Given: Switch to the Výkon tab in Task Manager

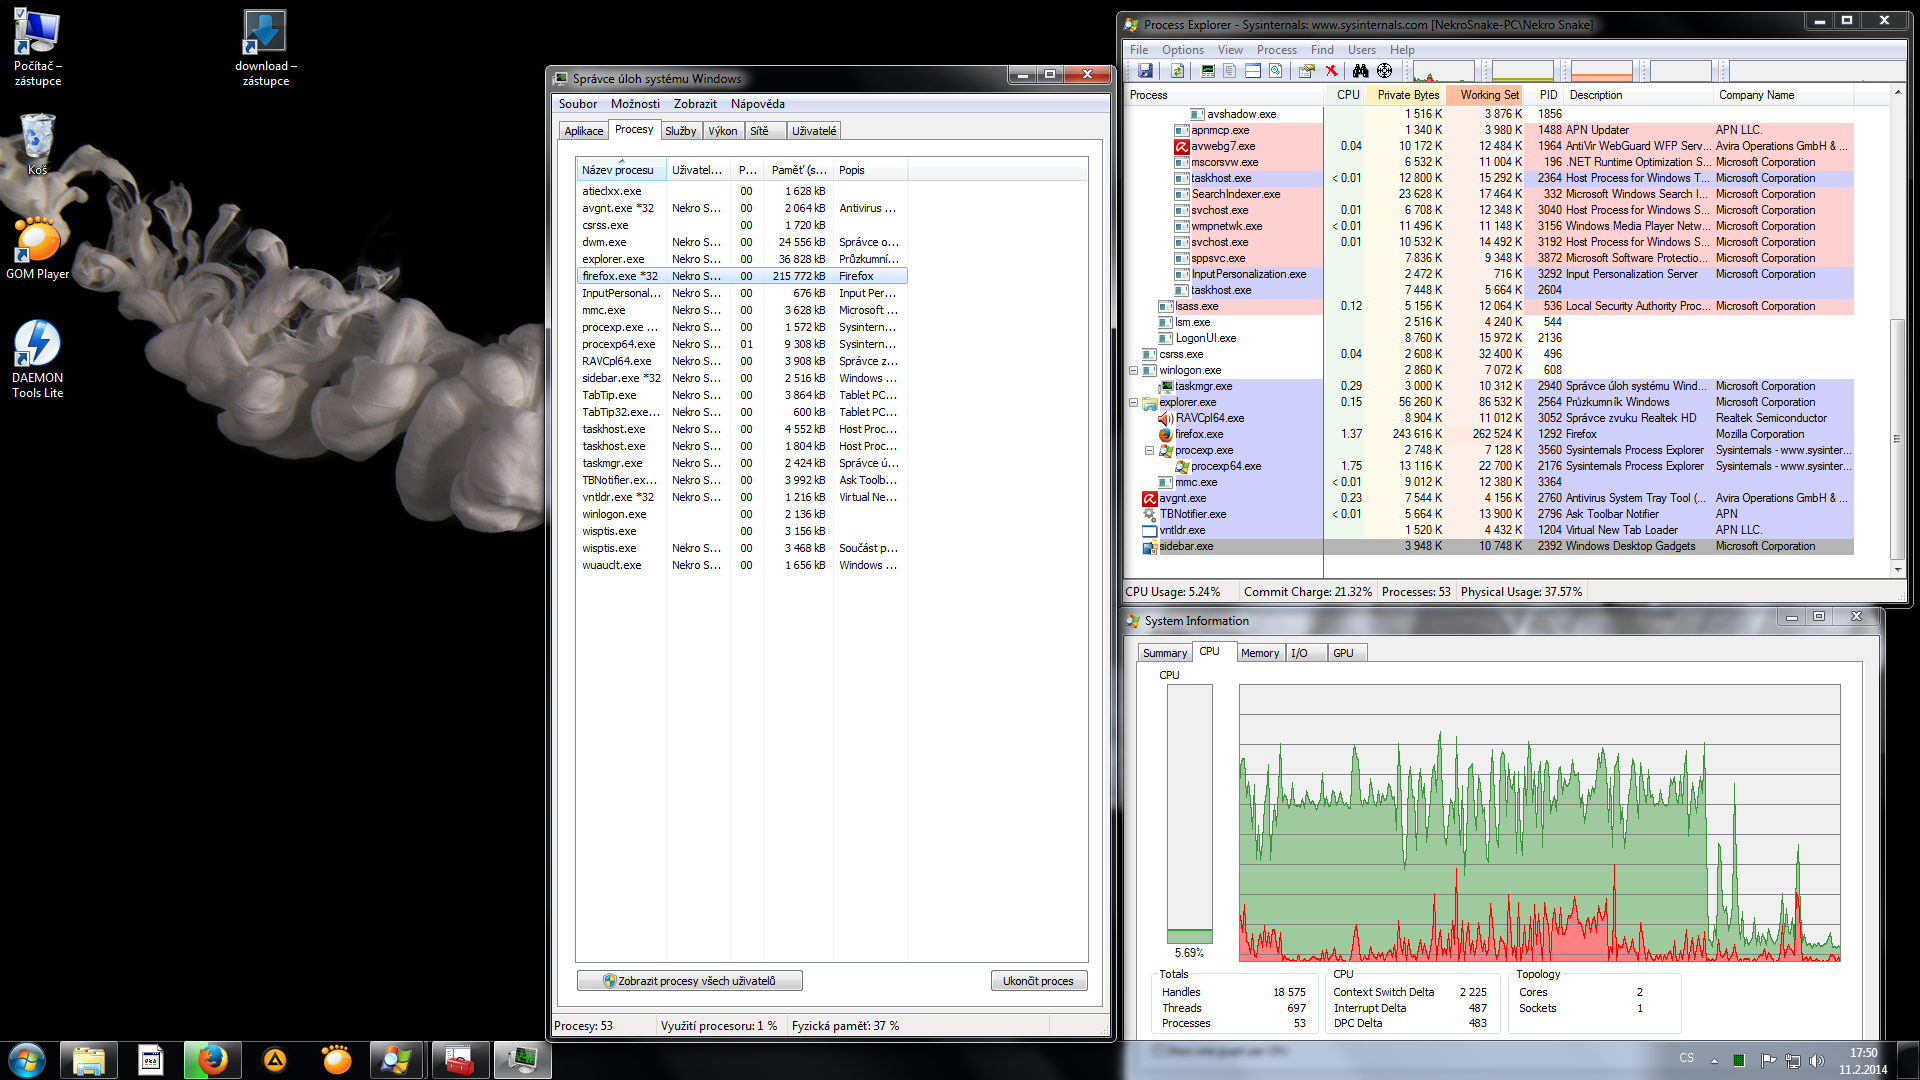Looking at the screenshot, I should pos(722,131).
